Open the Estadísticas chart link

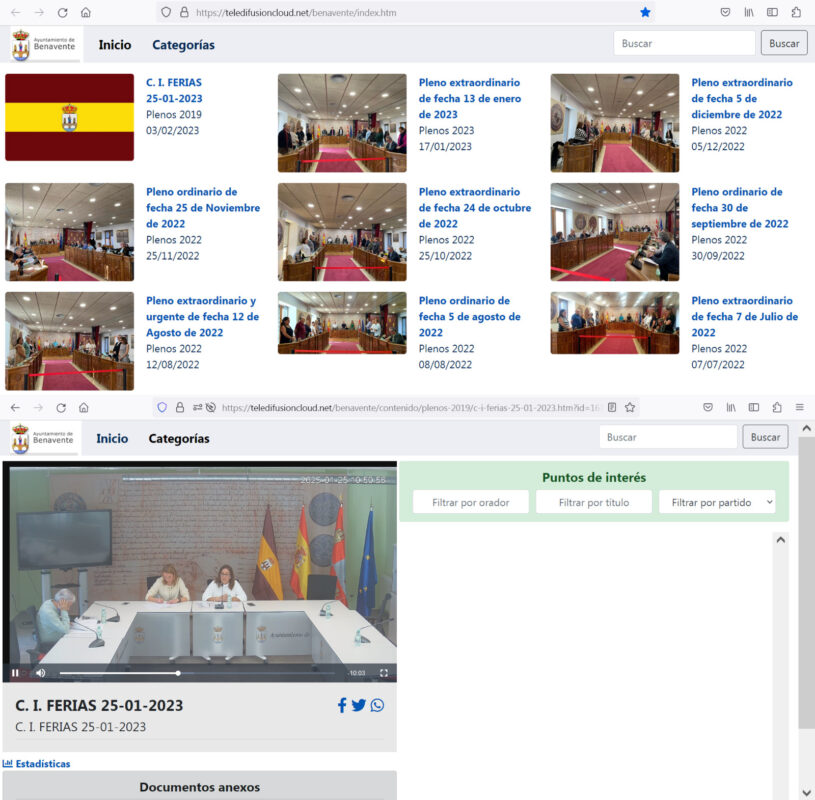(37, 764)
